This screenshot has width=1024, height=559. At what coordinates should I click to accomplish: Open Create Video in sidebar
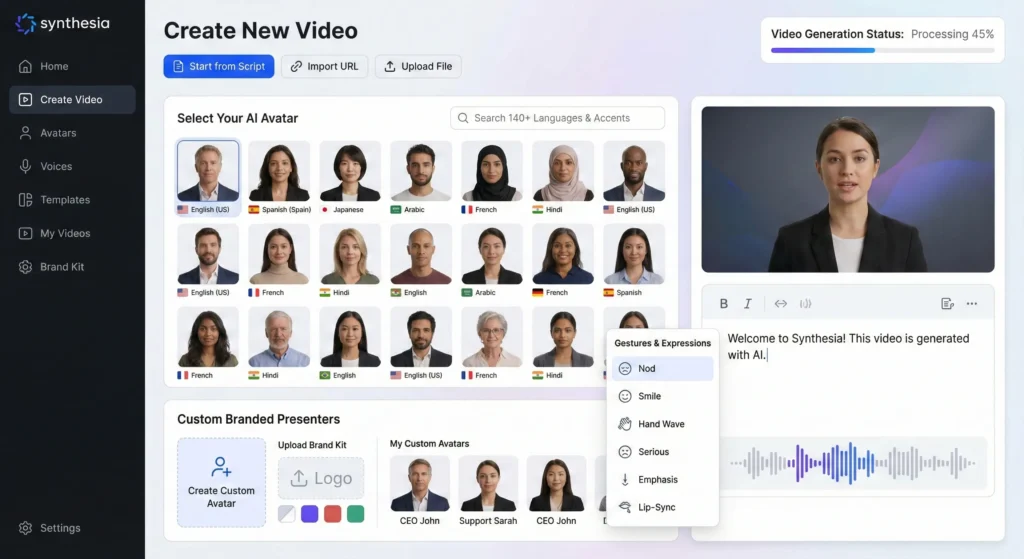coord(72,99)
